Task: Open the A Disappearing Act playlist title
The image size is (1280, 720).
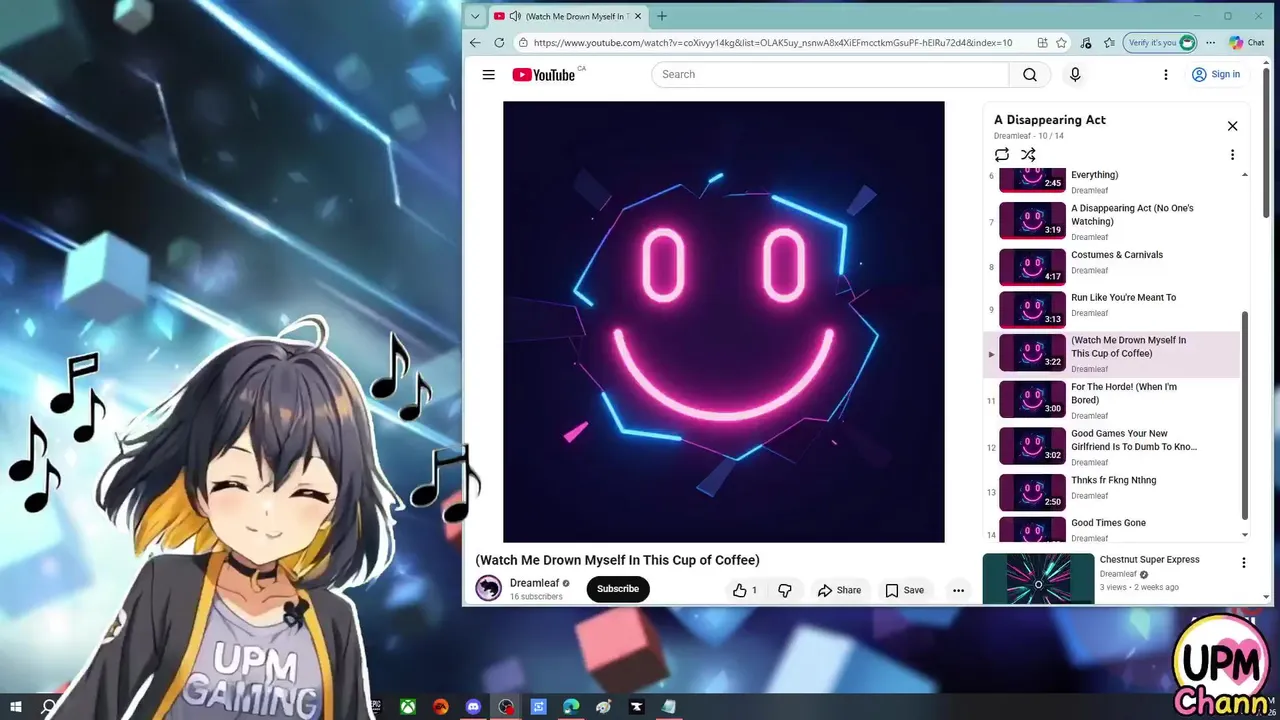Action: tap(1050, 120)
